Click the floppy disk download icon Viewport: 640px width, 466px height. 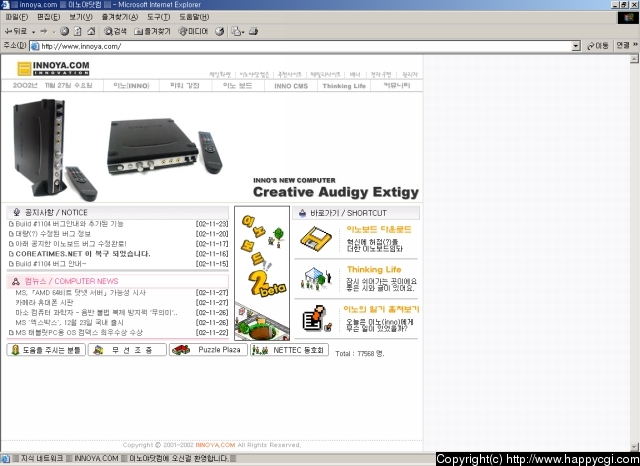(x=315, y=240)
